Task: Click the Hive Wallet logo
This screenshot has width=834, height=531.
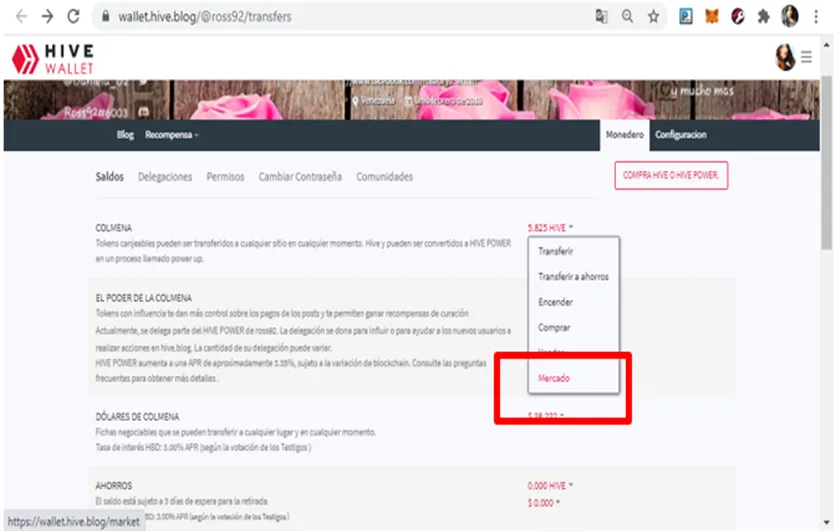Action: [x=53, y=59]
